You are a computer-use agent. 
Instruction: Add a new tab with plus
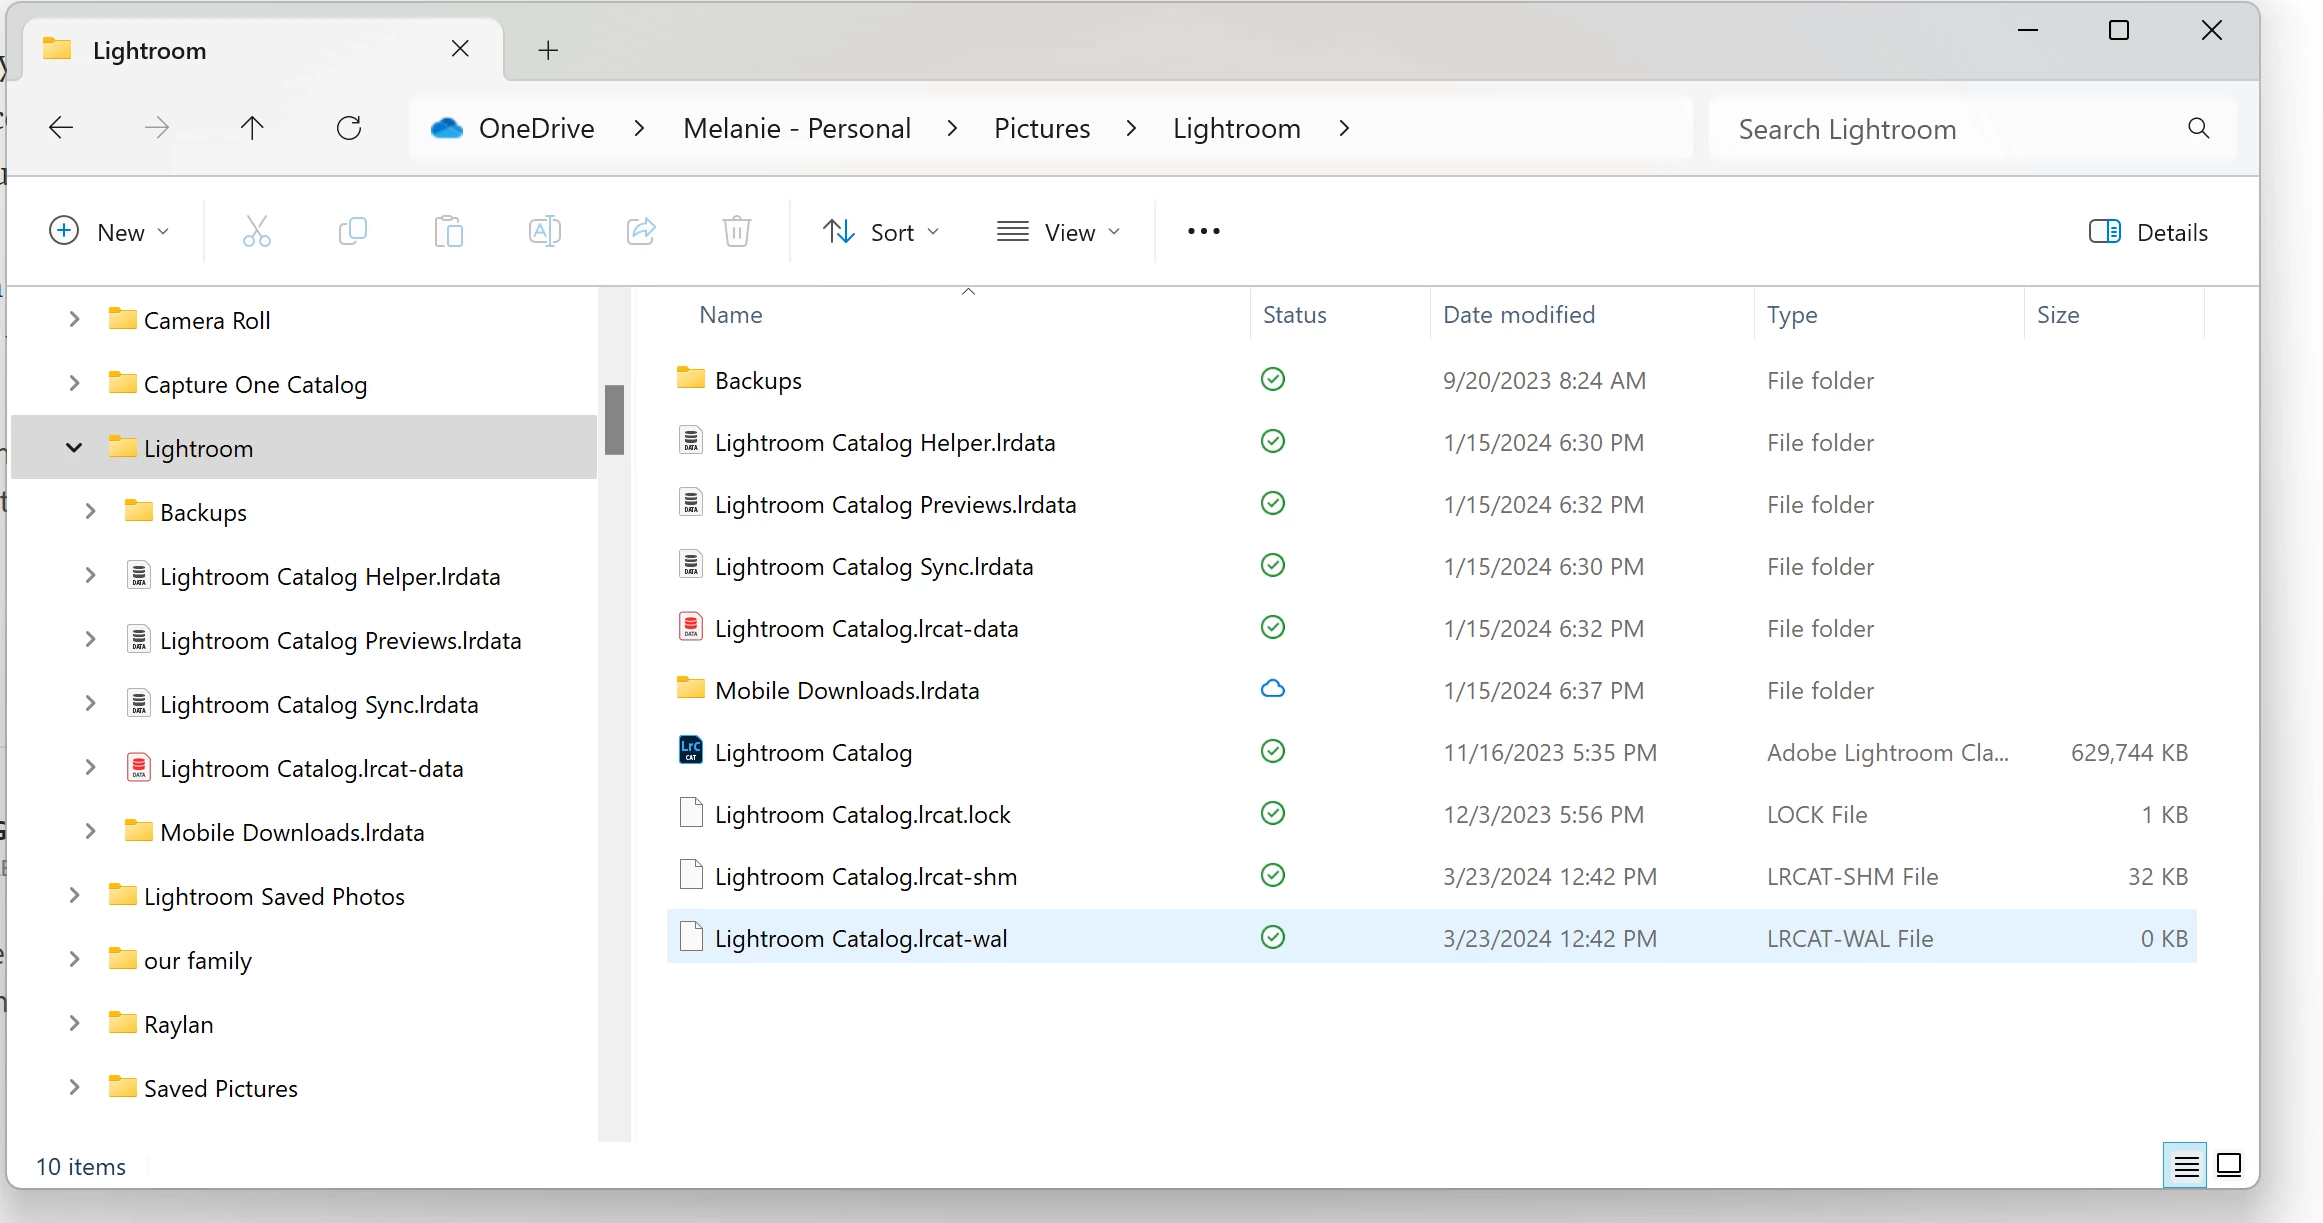click(548, 50)
